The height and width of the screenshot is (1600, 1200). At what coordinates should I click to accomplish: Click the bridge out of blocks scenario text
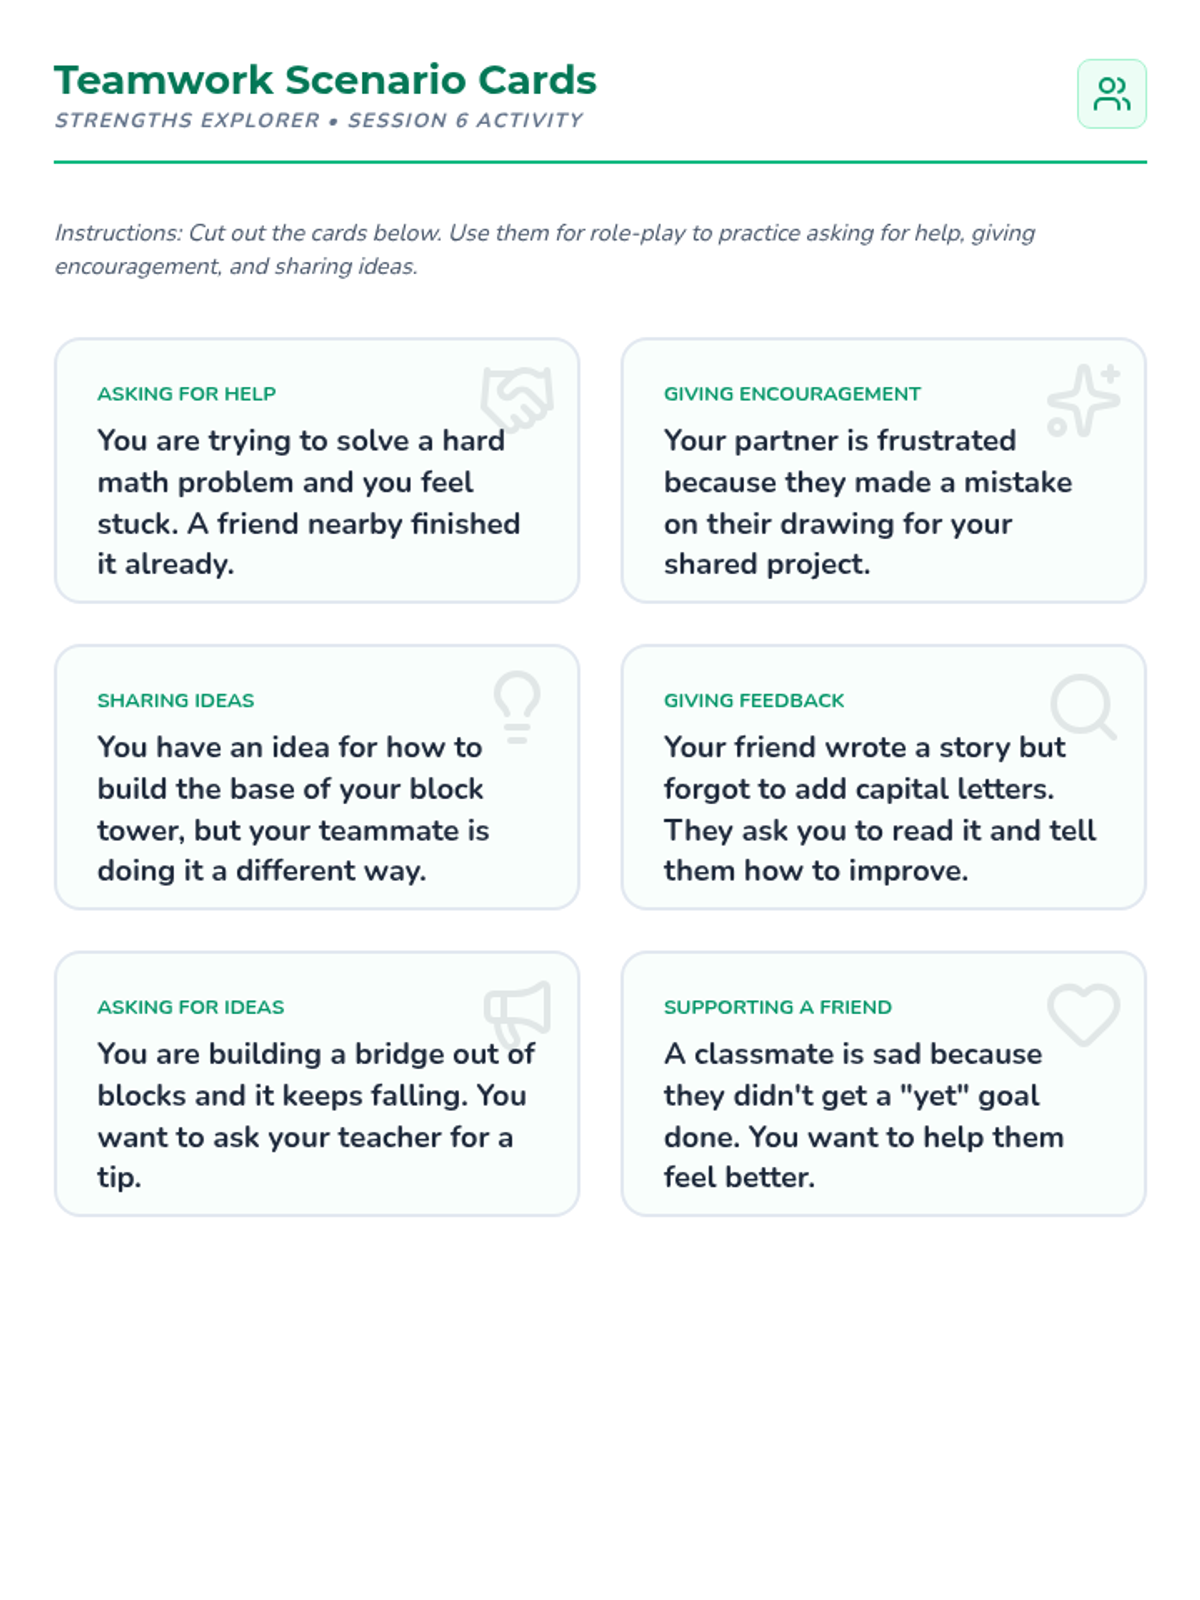316,1115
